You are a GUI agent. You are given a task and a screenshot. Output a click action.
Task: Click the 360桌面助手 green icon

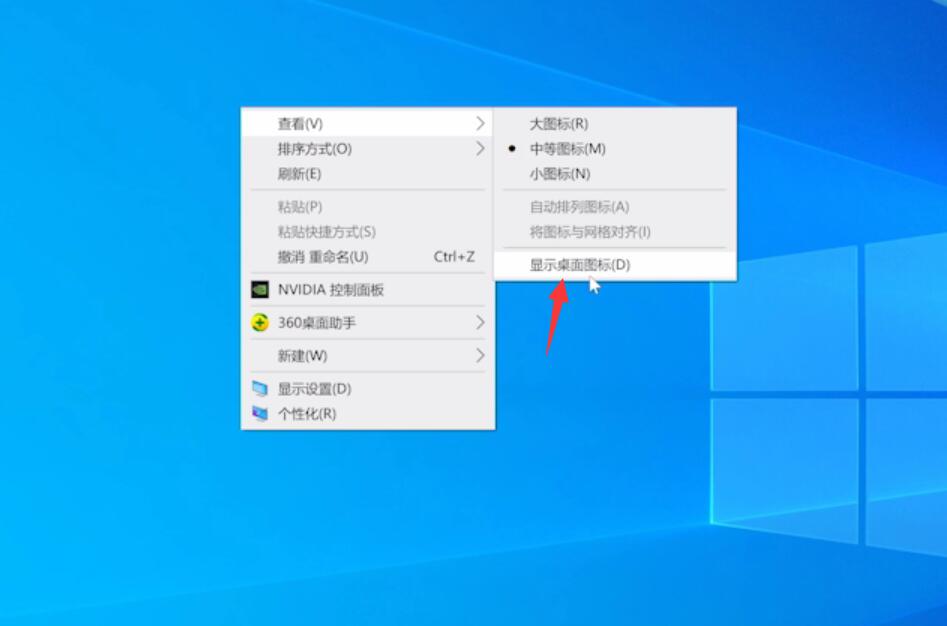260,323
